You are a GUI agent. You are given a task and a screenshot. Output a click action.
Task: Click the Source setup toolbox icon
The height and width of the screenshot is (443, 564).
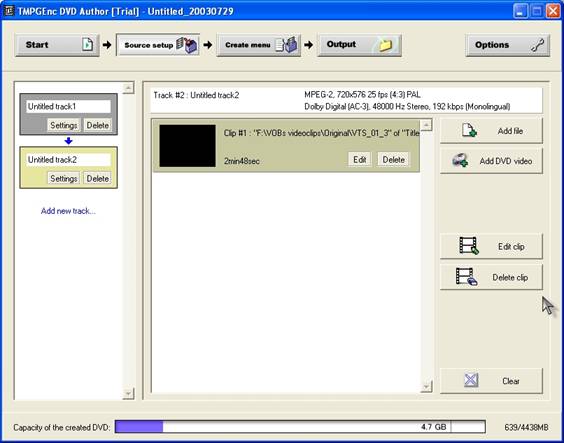(187, 45)
